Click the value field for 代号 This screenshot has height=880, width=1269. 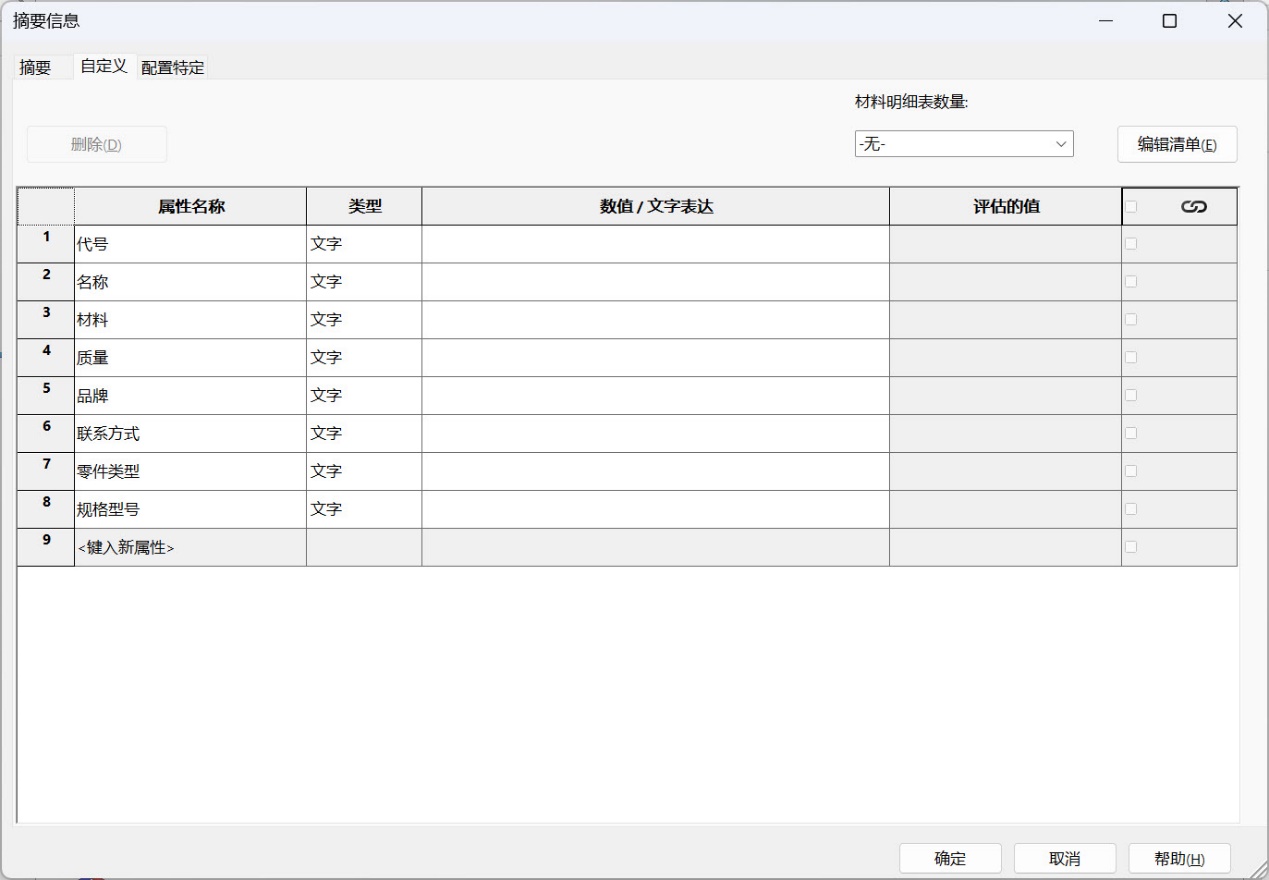point(655,244)
